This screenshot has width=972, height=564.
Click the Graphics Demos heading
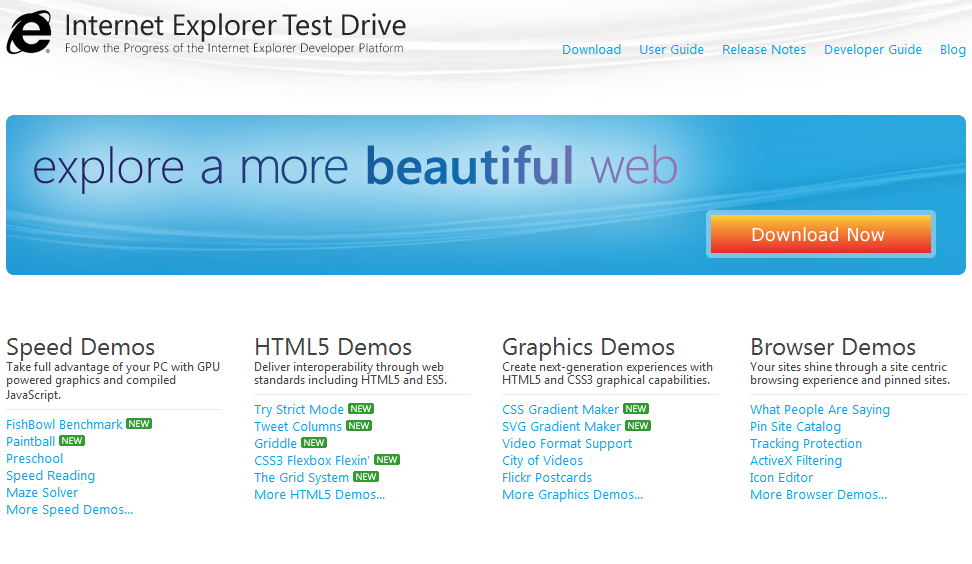[588, 347]
